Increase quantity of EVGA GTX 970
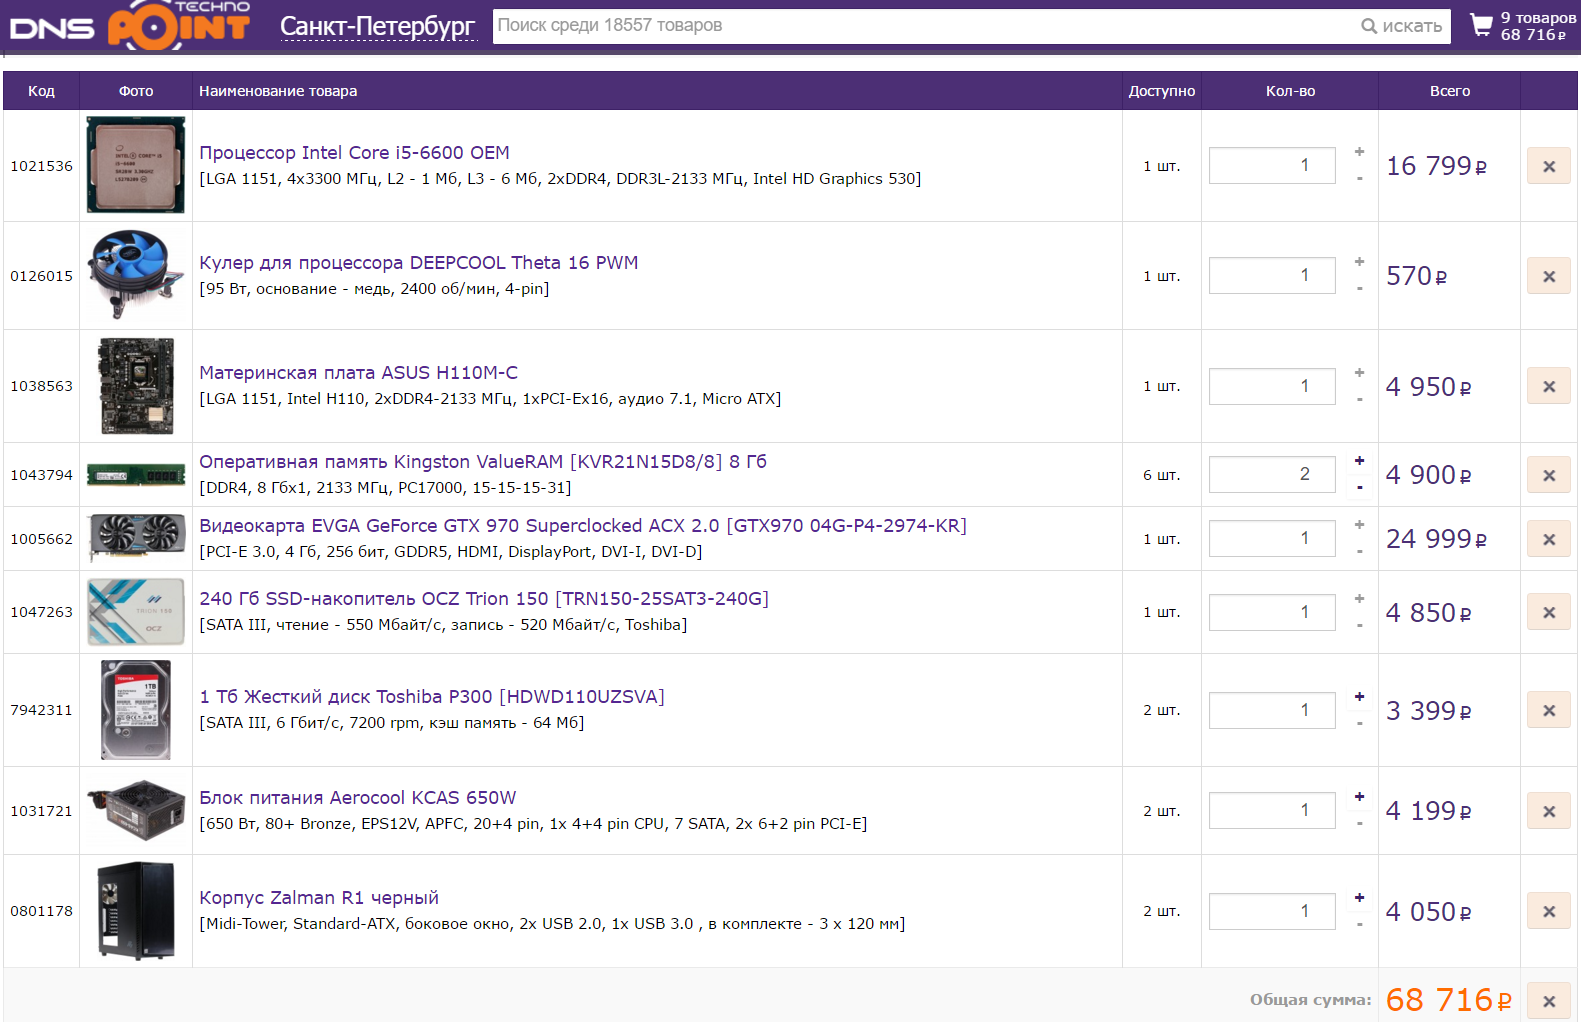Image resolution: width=1581 pixels, height=1022 pixels. 1359,525
